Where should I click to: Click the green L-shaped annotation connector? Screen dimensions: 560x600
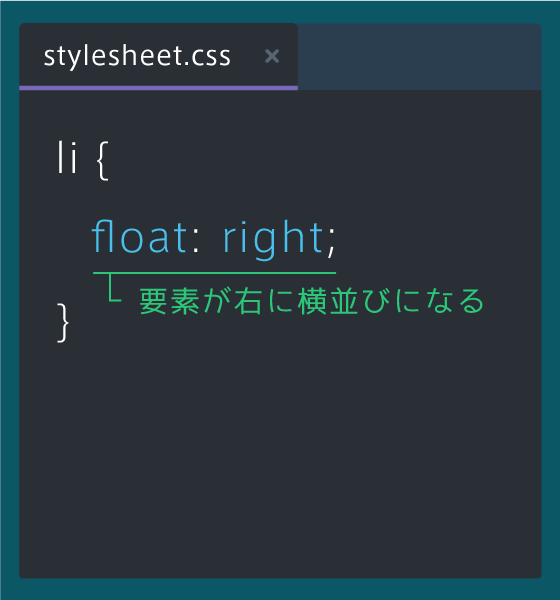click(114, 288)
